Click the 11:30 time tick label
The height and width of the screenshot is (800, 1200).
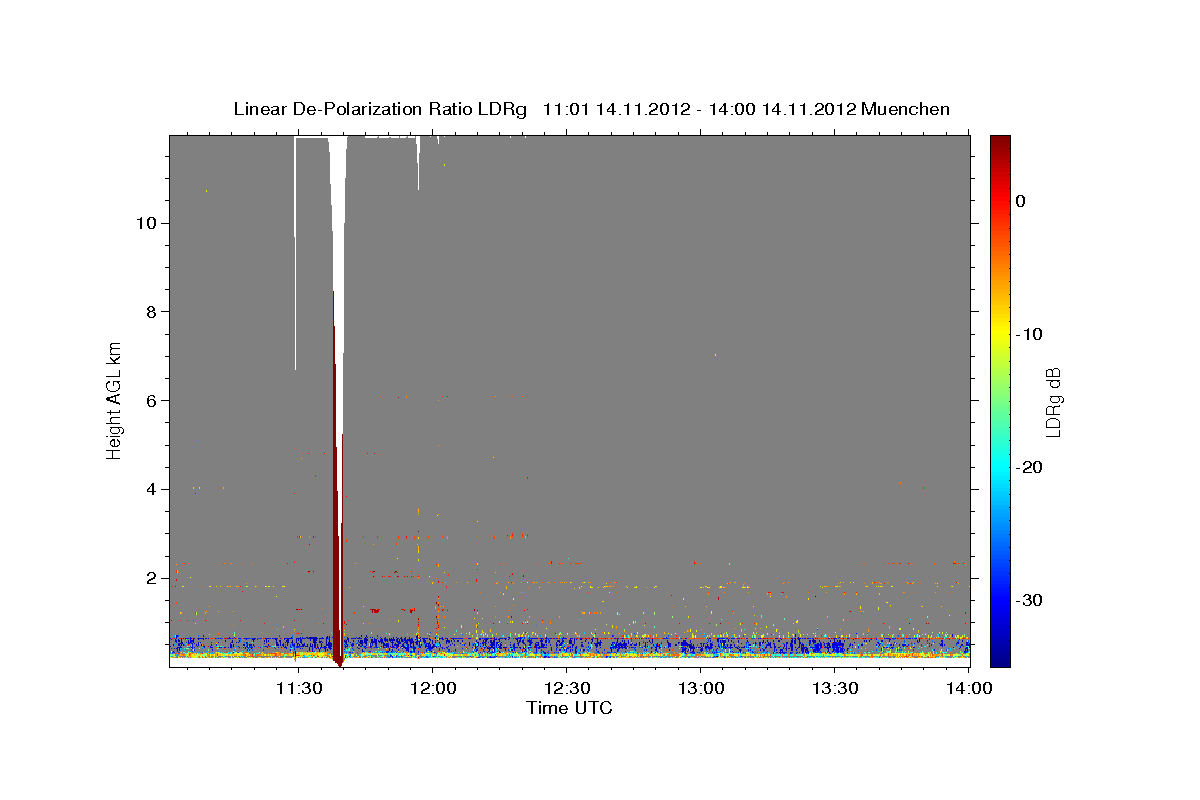coord(299,688)
